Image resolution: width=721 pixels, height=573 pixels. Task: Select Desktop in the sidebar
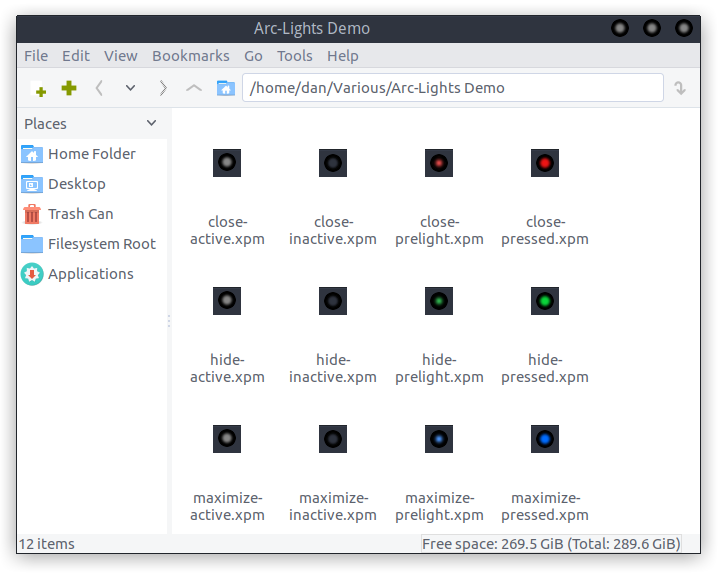(93, 184)
